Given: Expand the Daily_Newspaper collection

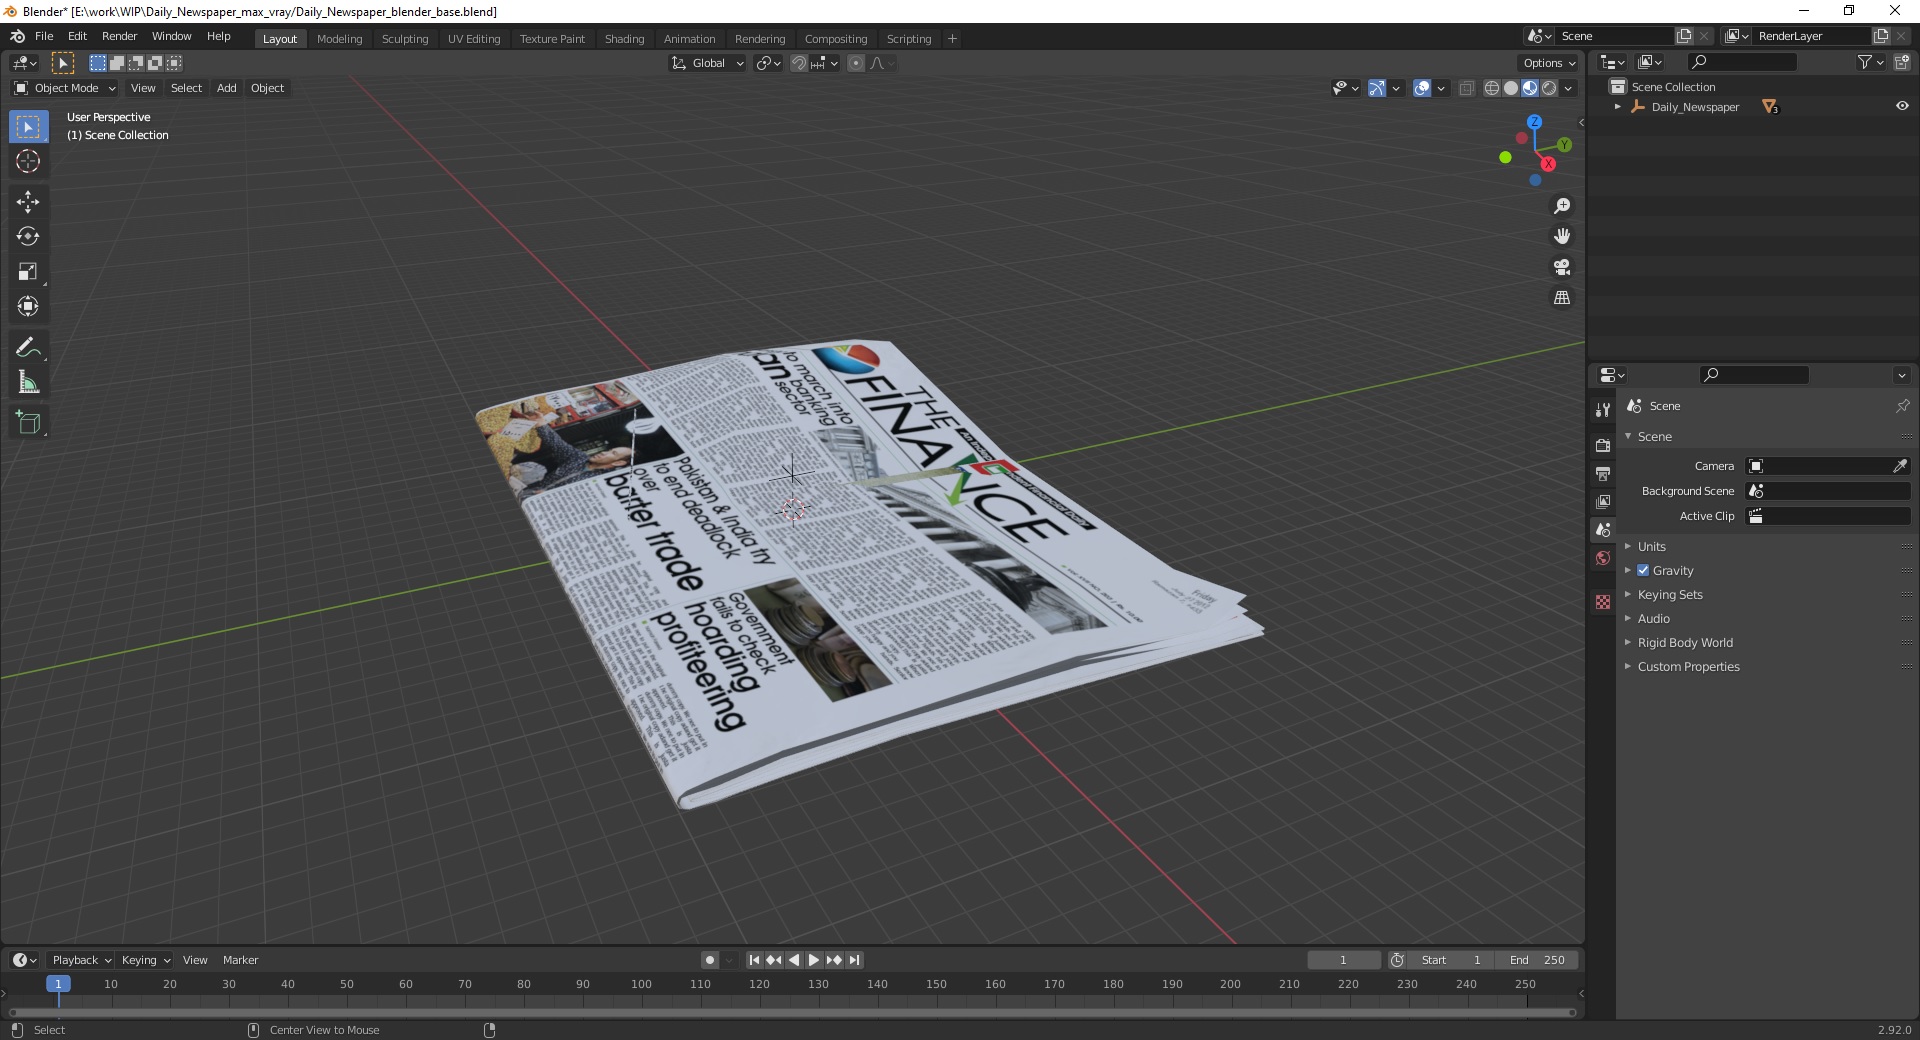Looking at the screenshot, I should pyautogui.click(x=1617, y=107).
